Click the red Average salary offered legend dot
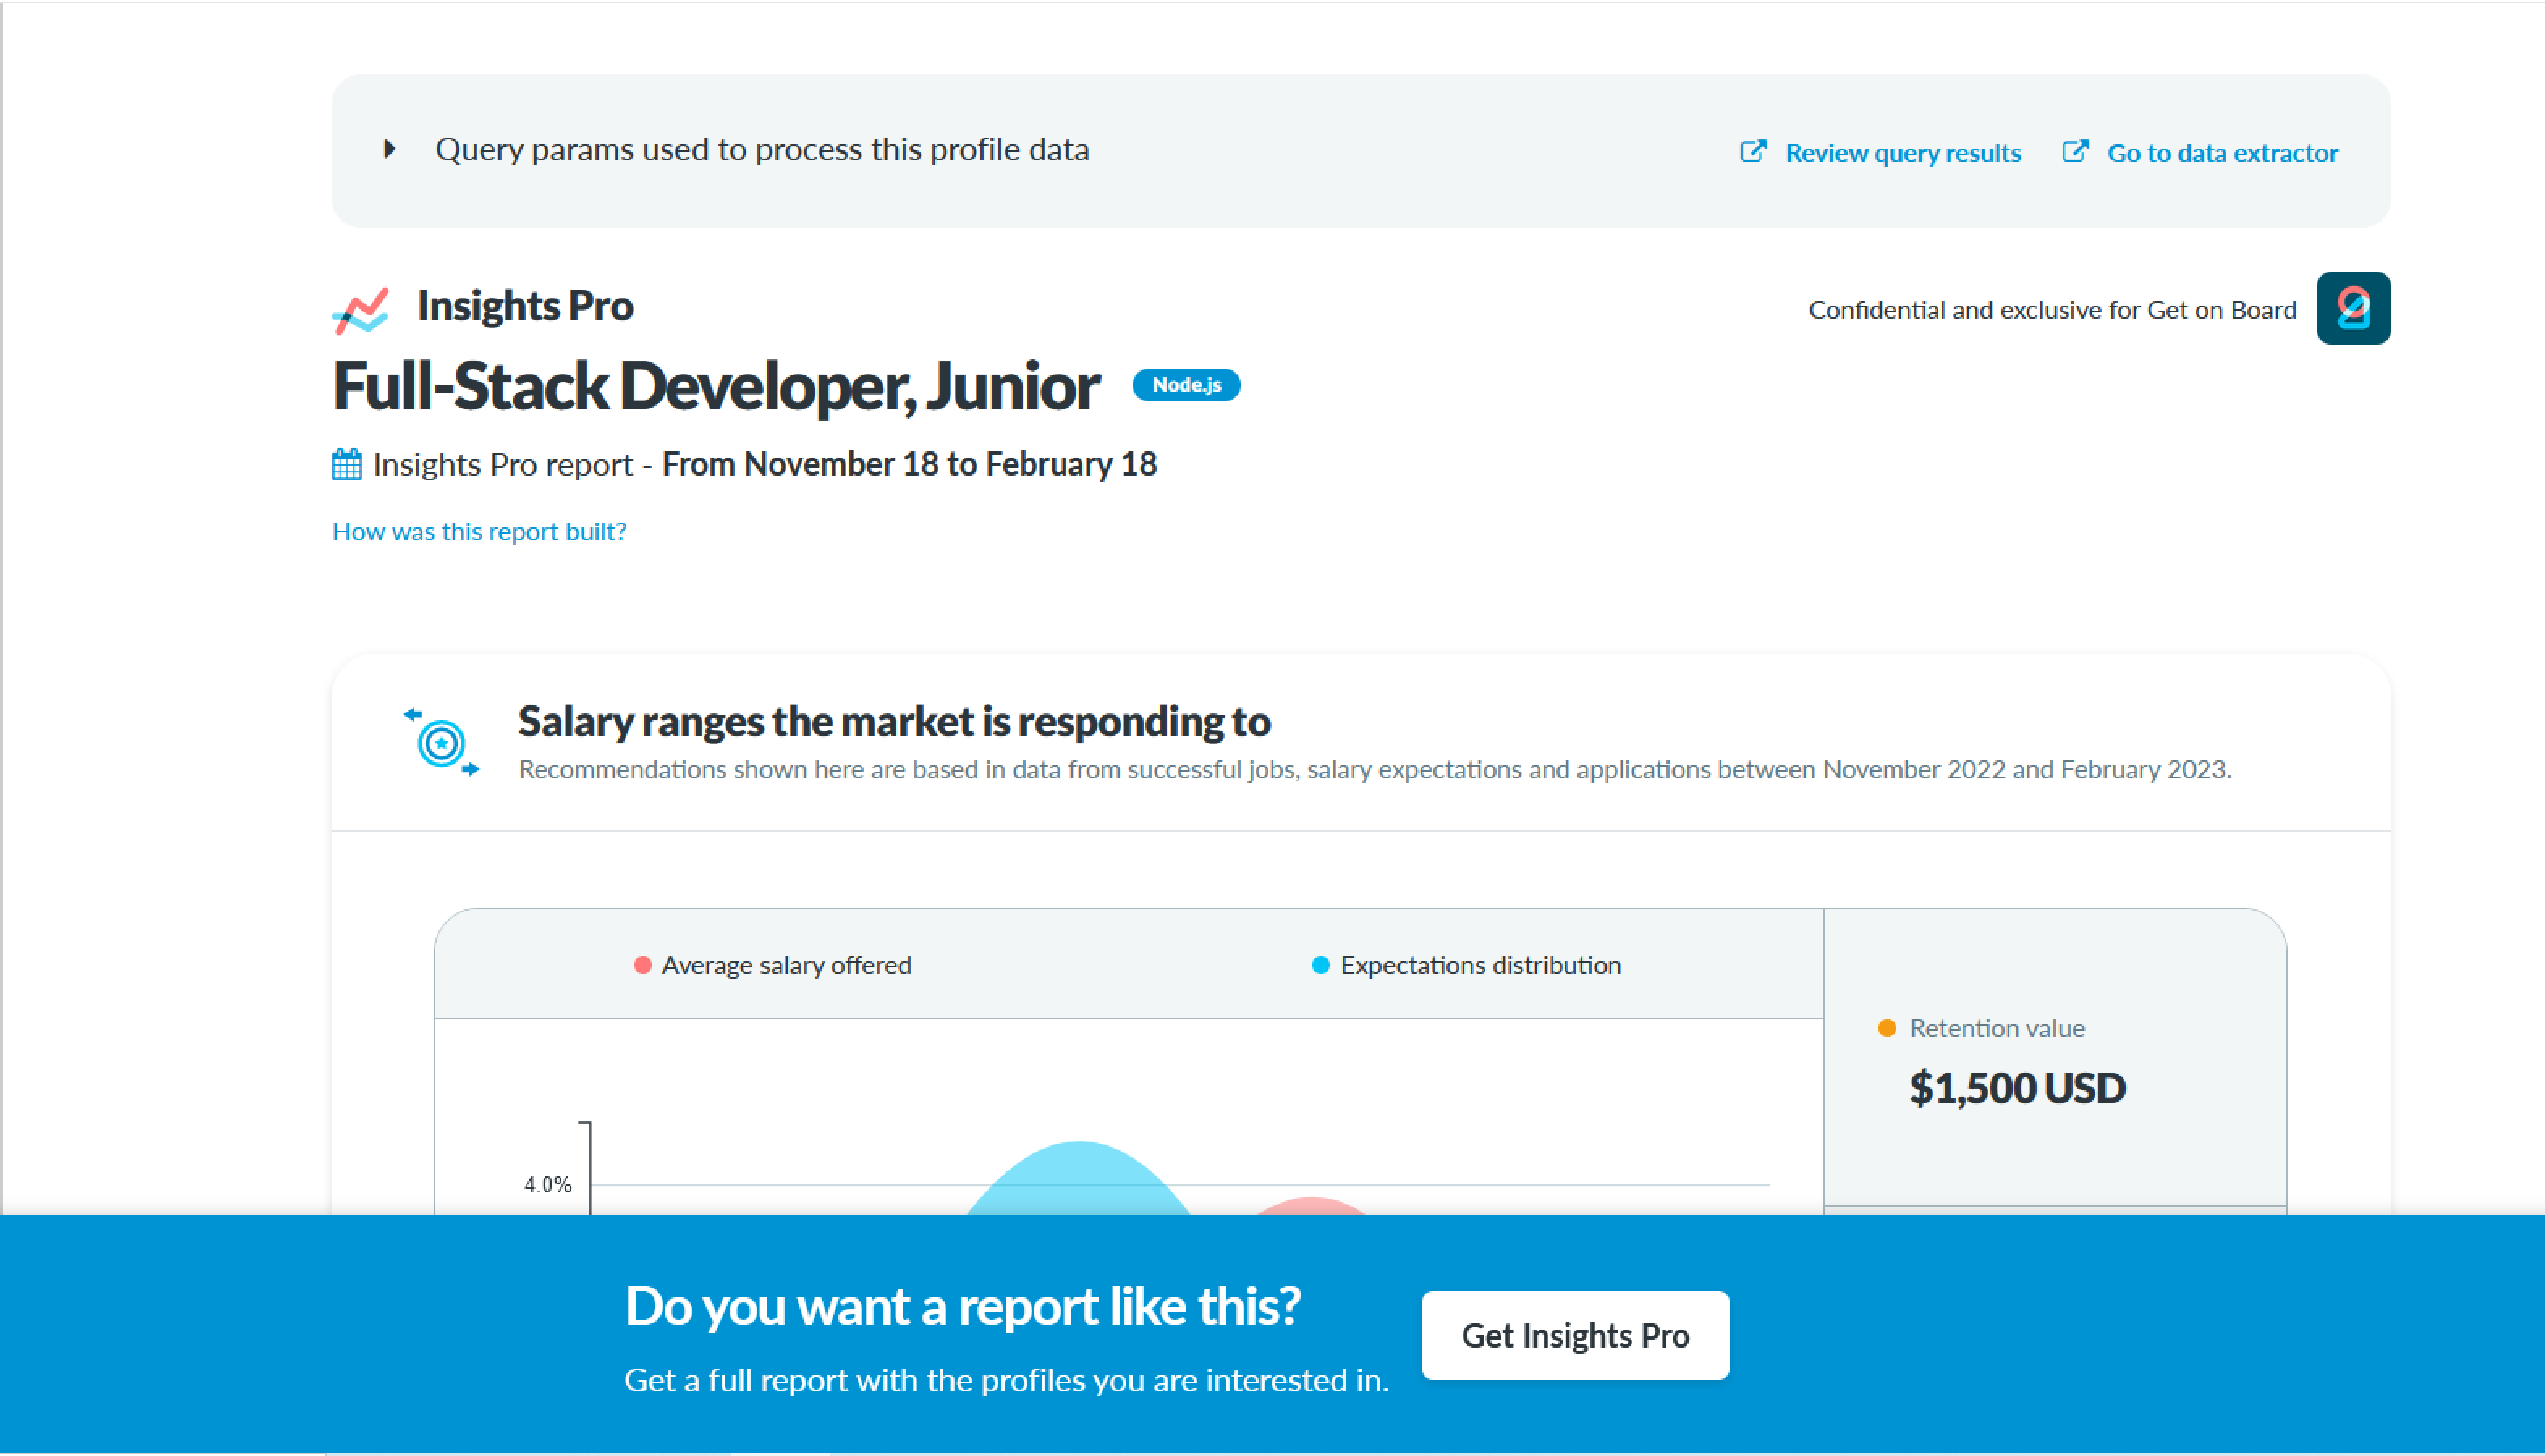The height and width of the screenshot is (1456, 2545). pos(643,965)
